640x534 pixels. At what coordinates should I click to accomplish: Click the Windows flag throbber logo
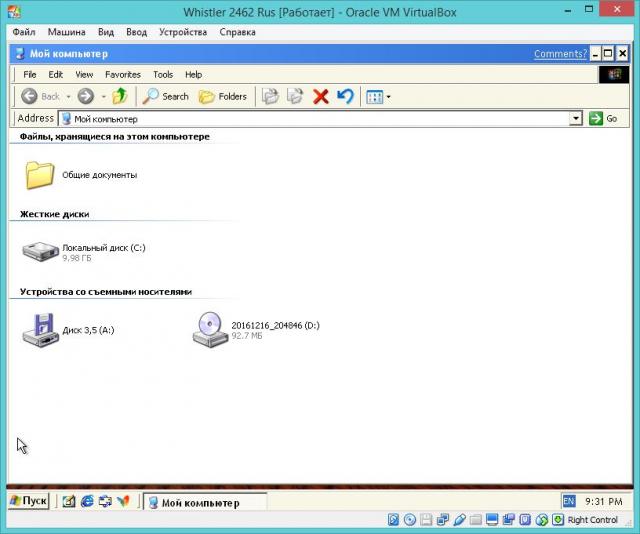[614, 75]
